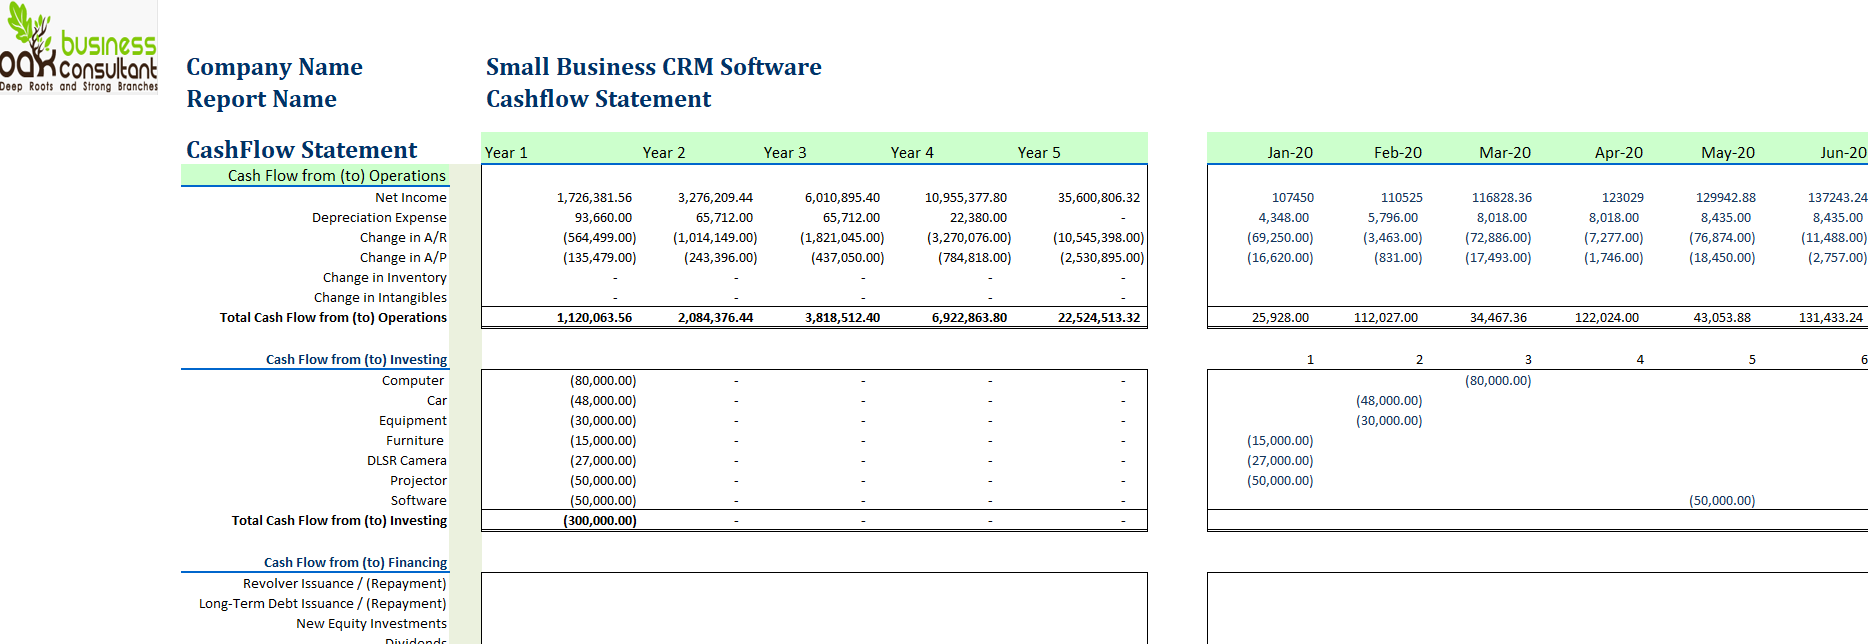This screenshot has height=644, width=1868.
Task: Select the Cash Flow from (to) Investing header
Action: [356, 360]
